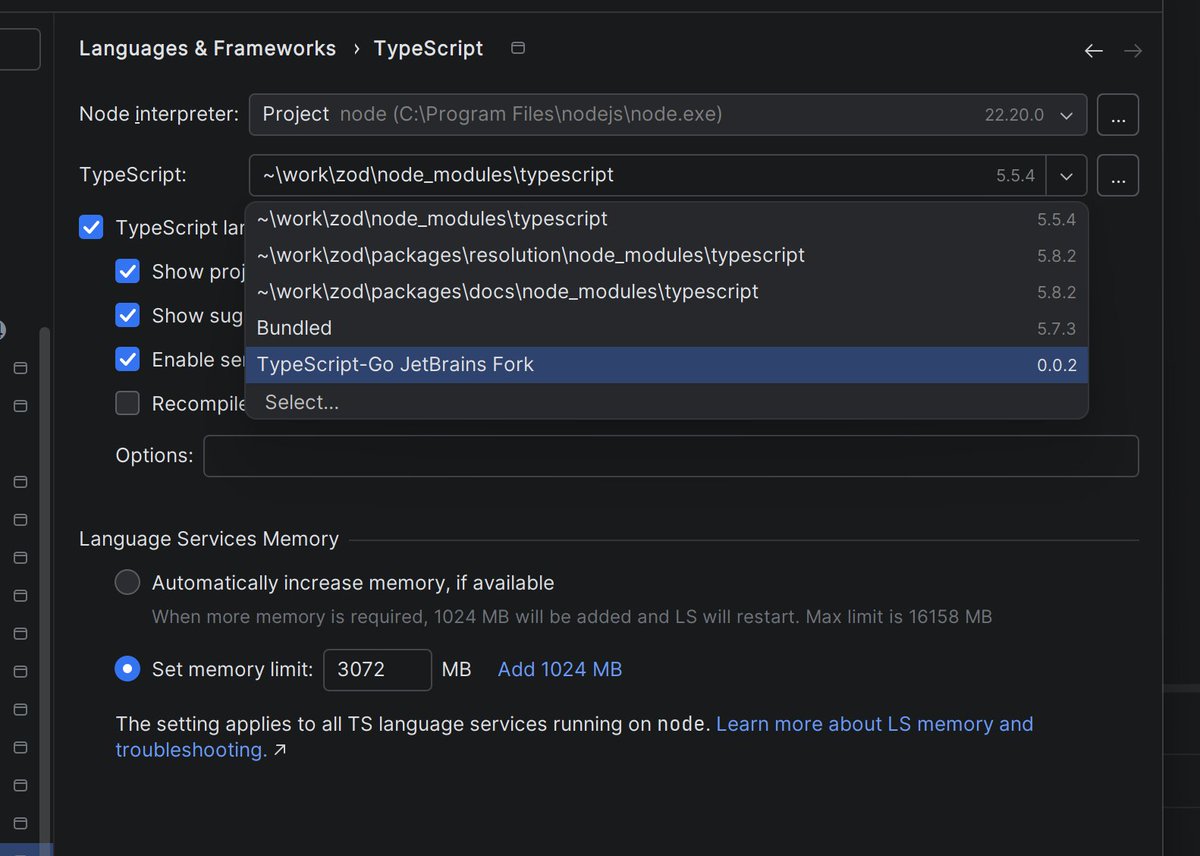
Task: Click the Options input field
Action: pos(671,456)
